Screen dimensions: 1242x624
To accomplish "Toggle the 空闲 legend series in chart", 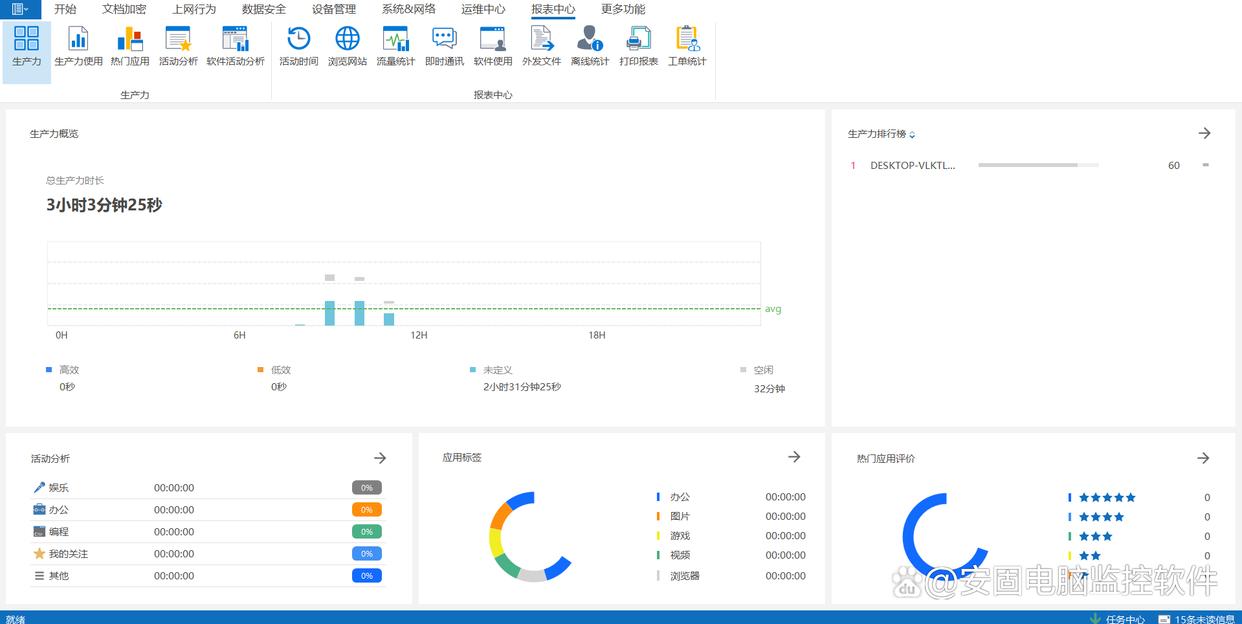I will pyautogui.click(x=762, y=370).
